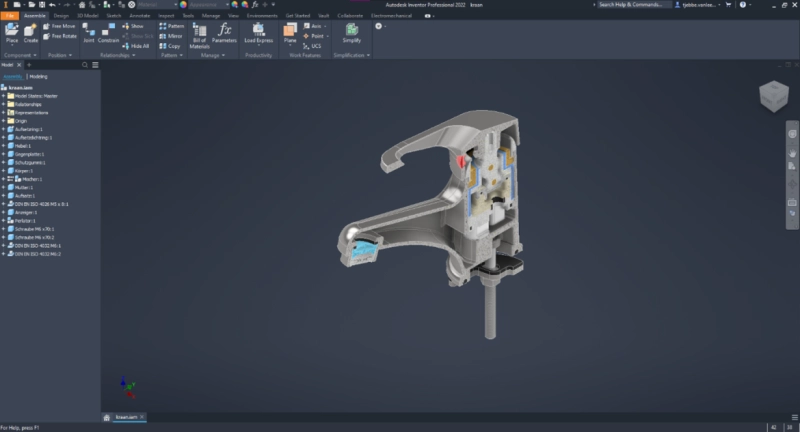Open the fx Parameters dialog
800x432 pixels.
click(x=224, y=33)
